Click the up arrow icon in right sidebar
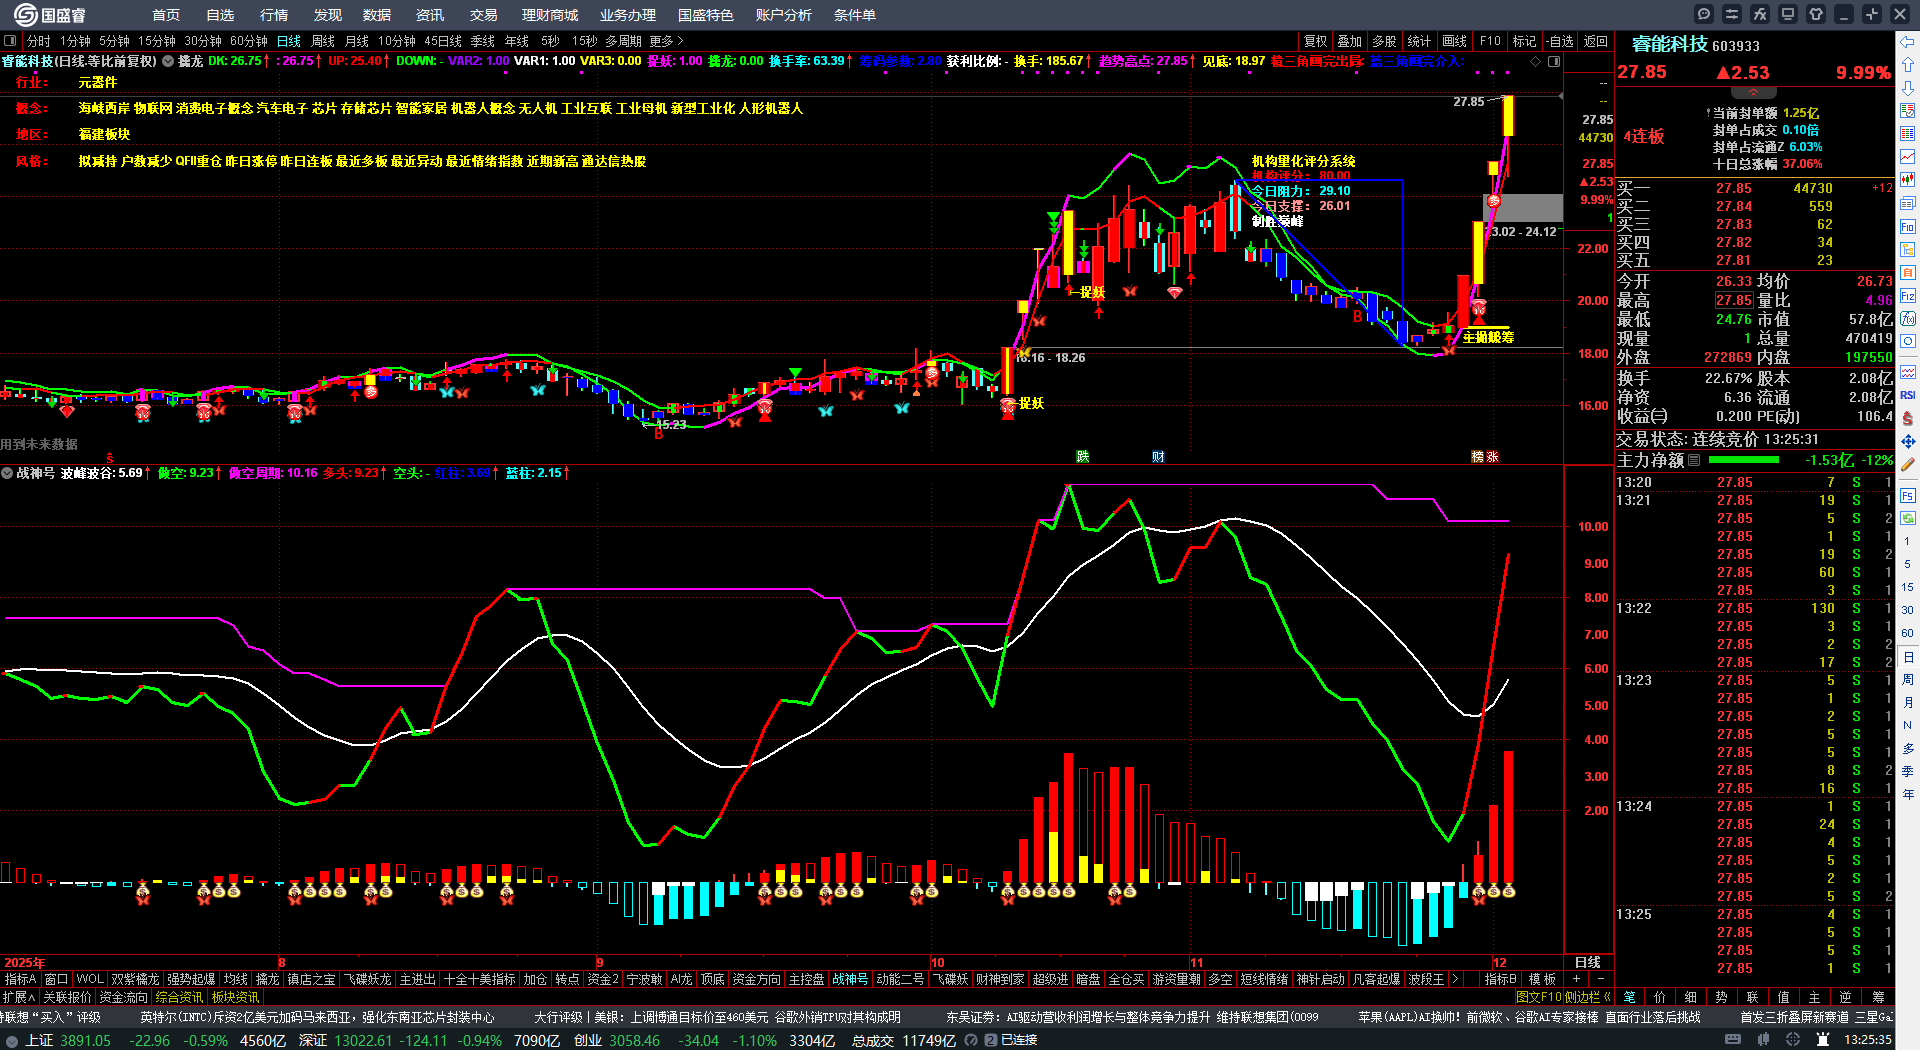The image size is (1920, 1050). click(1908, 65)
